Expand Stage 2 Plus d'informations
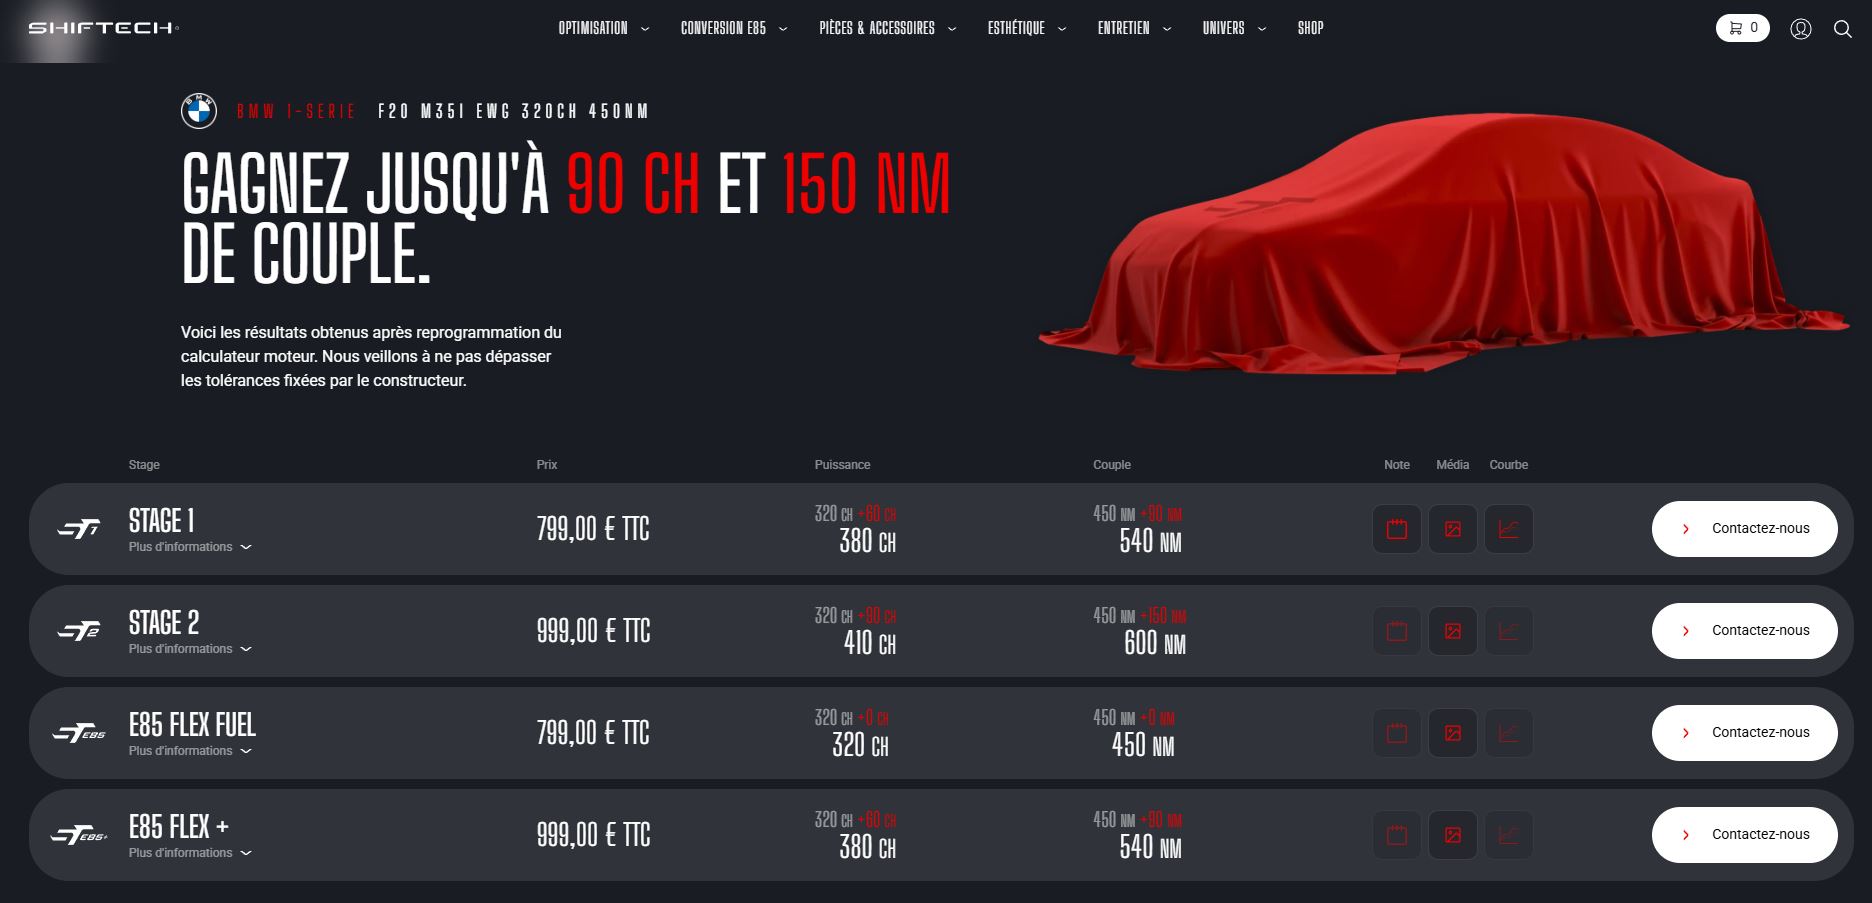 (190, 649)
